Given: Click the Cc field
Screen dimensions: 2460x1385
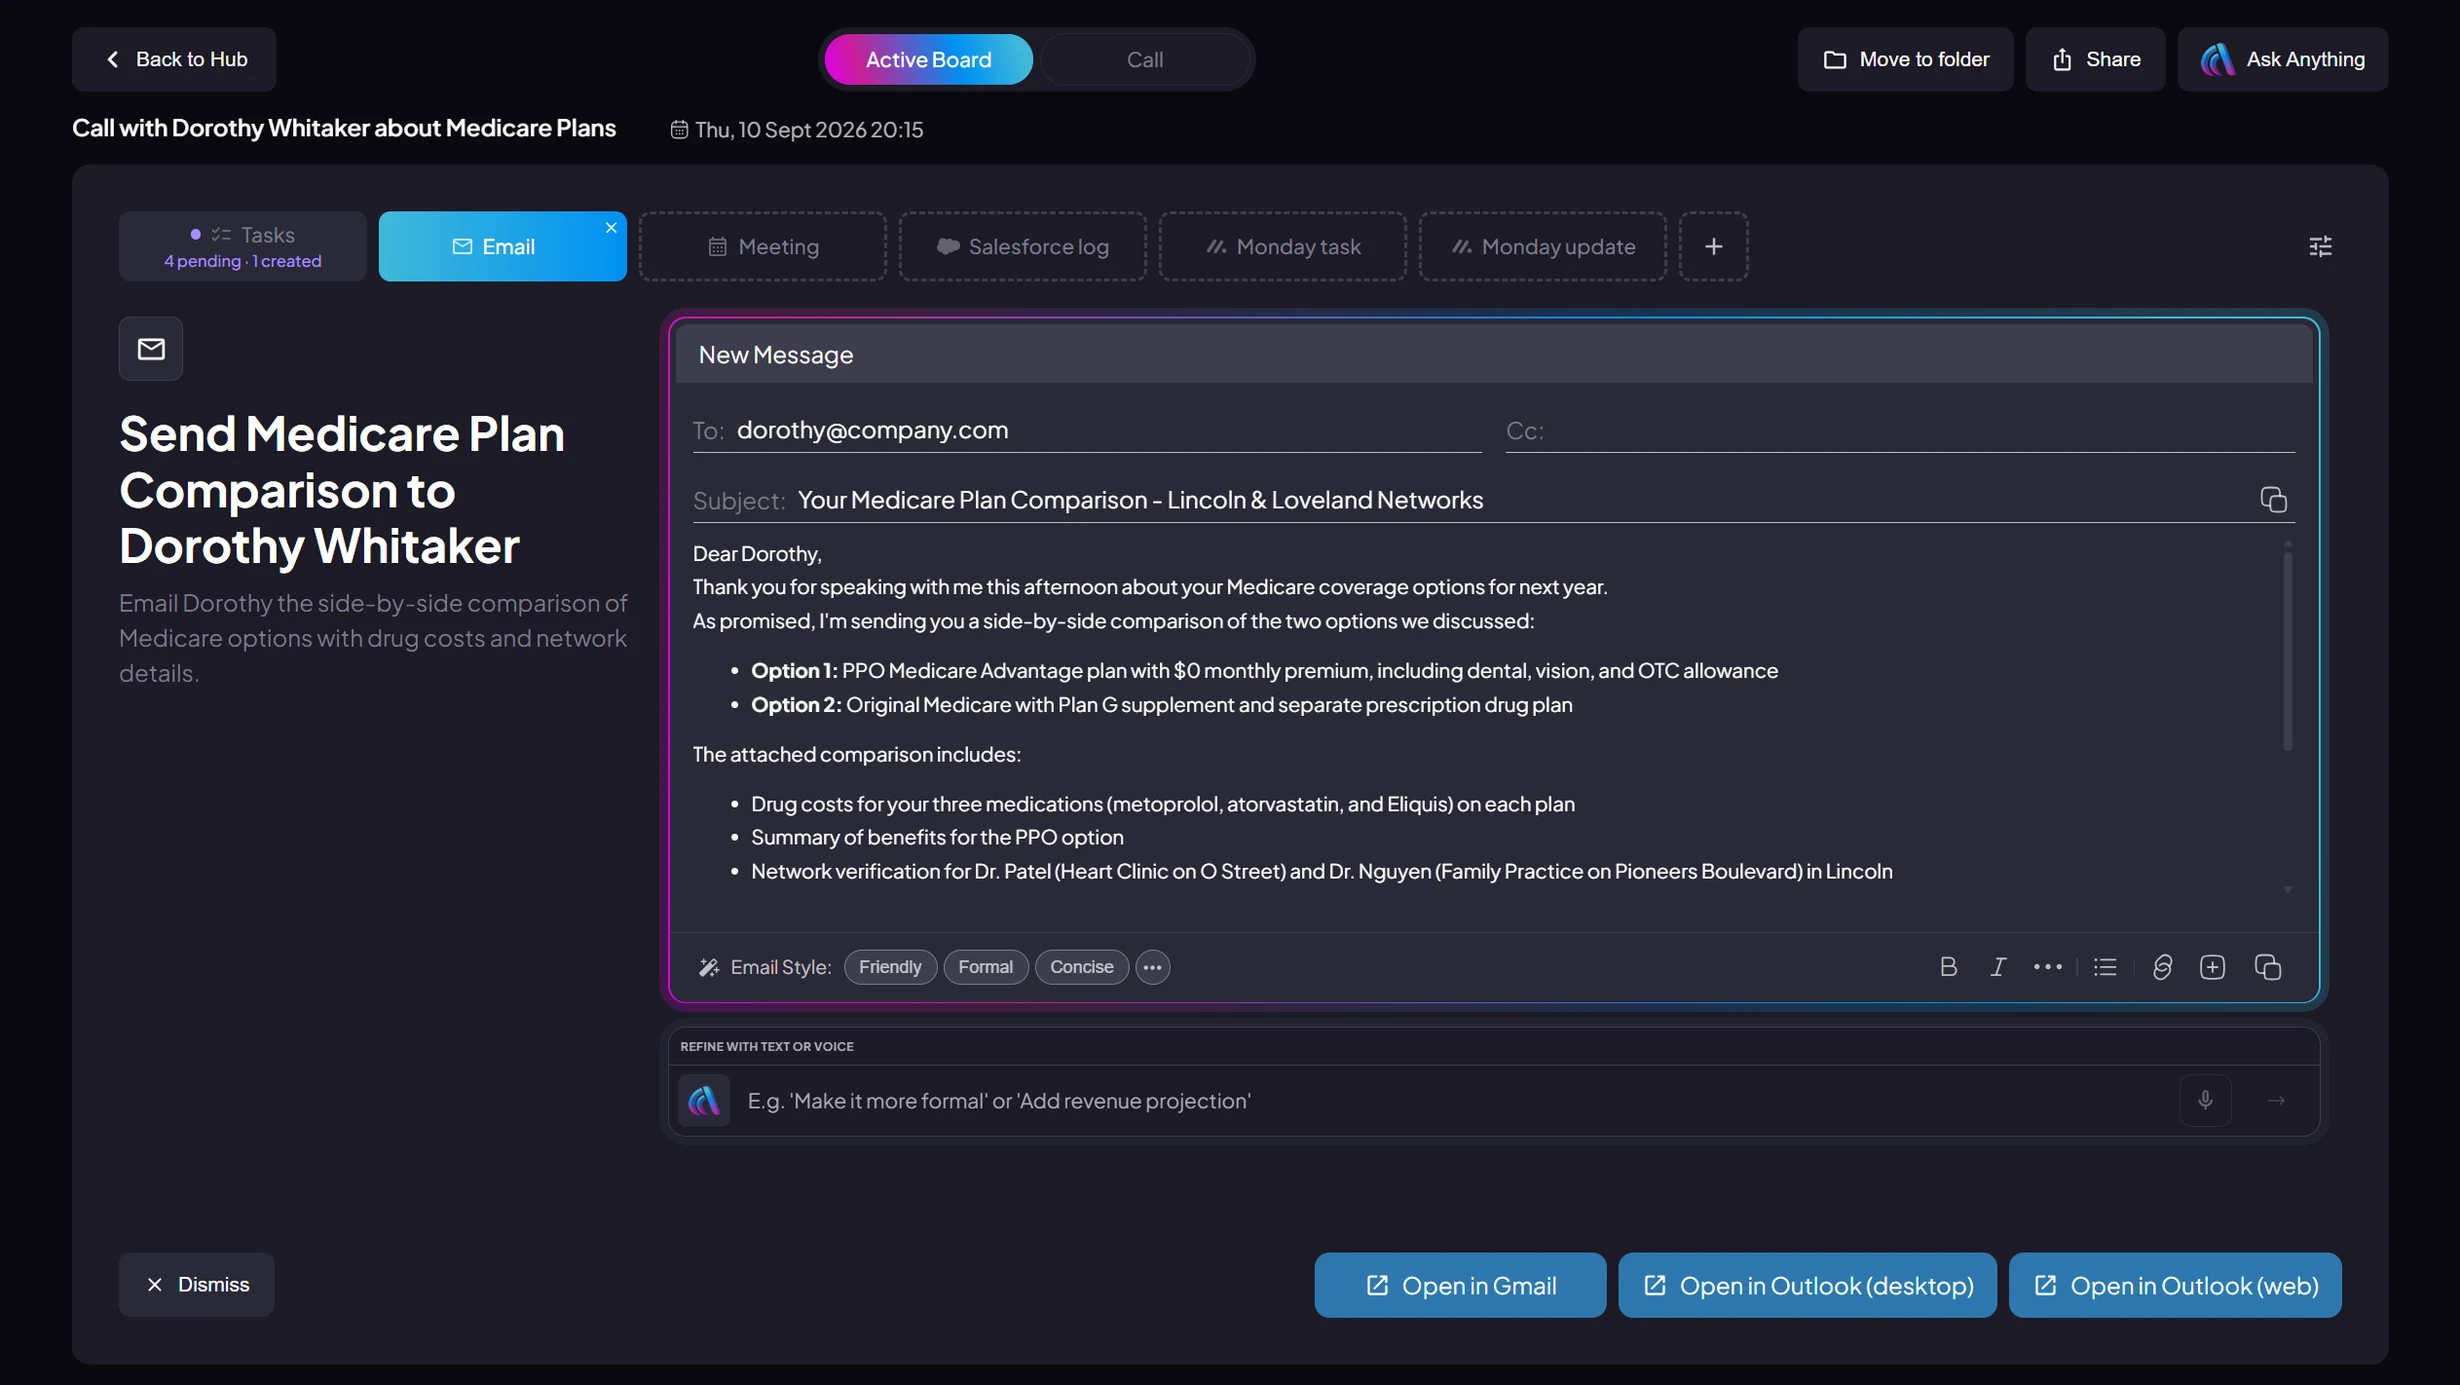Looking at the screenshot, I should click(x=1900, y=430).
